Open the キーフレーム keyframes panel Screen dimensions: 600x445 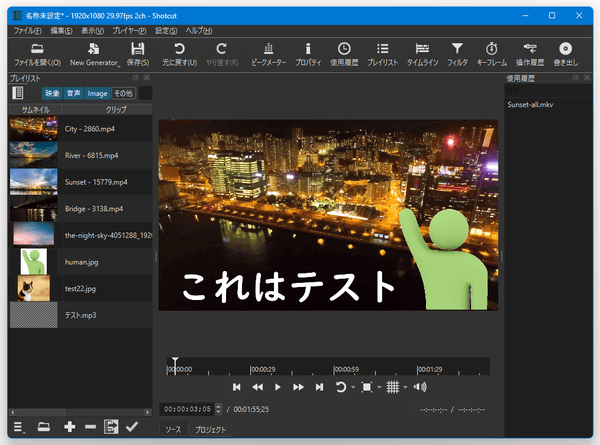[x=492, y=54]
